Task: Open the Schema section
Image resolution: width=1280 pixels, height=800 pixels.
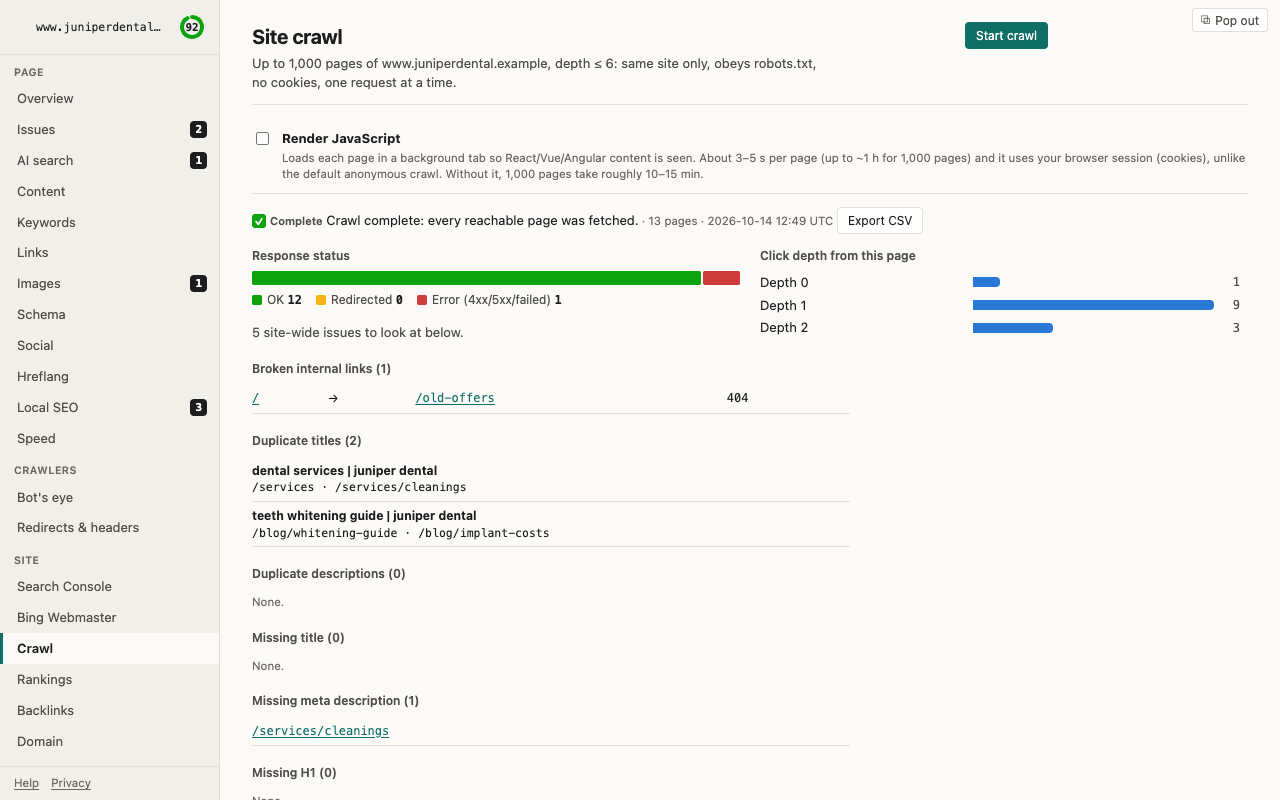Action: [110, 314]
